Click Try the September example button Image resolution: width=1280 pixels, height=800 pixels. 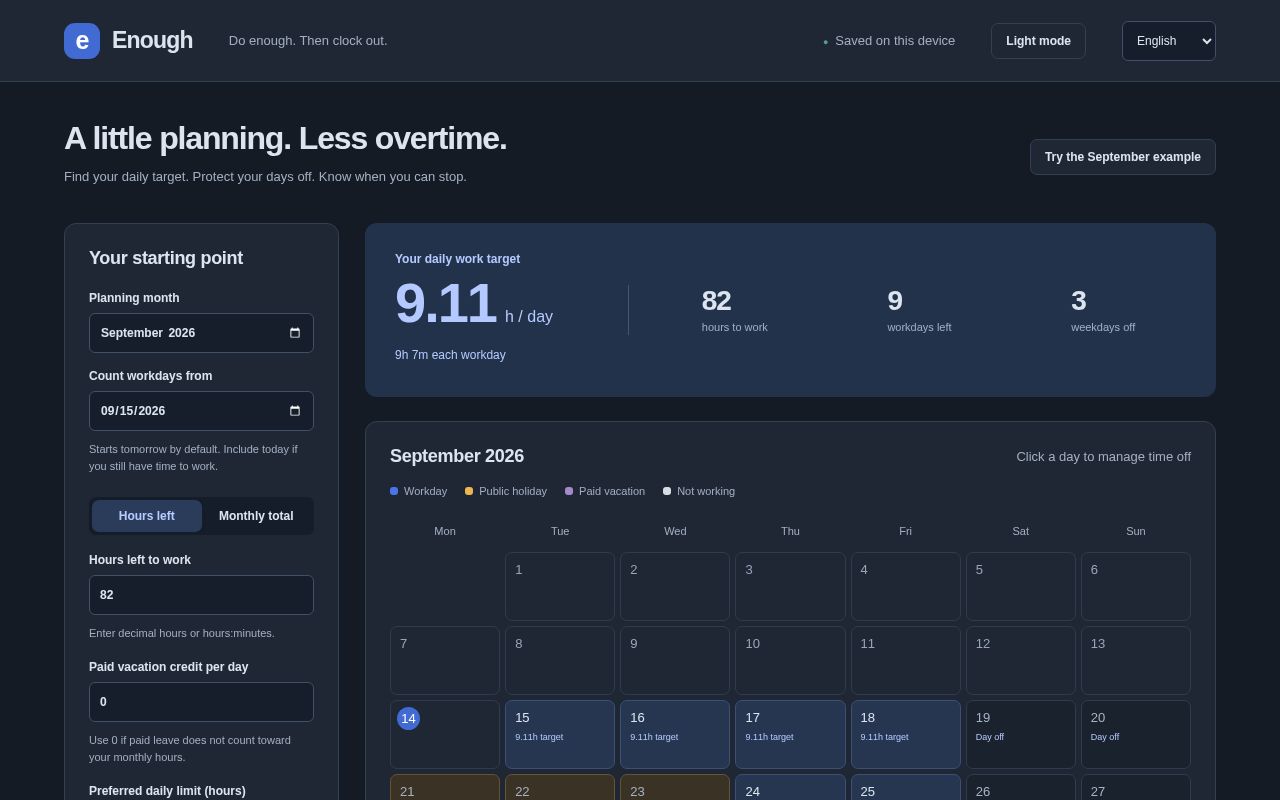tap(1123, 157)
